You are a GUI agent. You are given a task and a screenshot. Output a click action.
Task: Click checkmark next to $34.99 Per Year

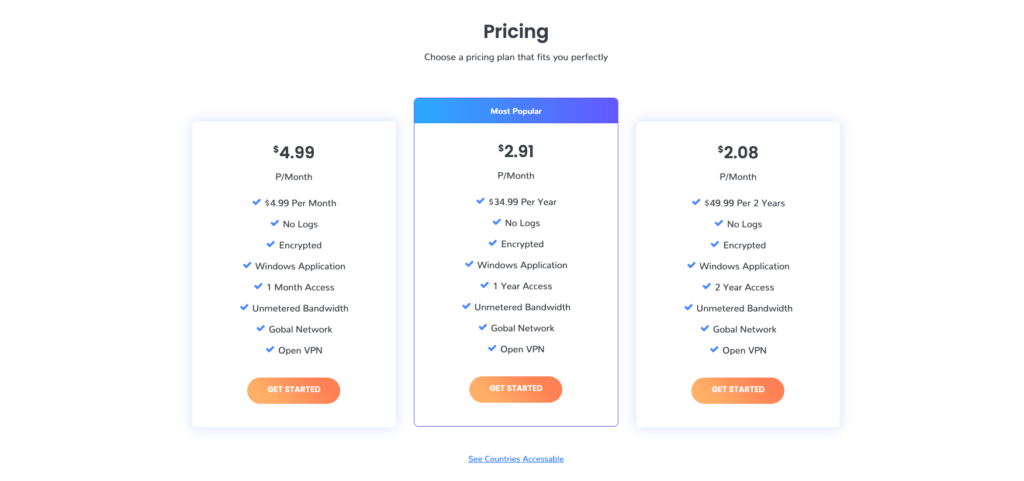coord(480,201)
